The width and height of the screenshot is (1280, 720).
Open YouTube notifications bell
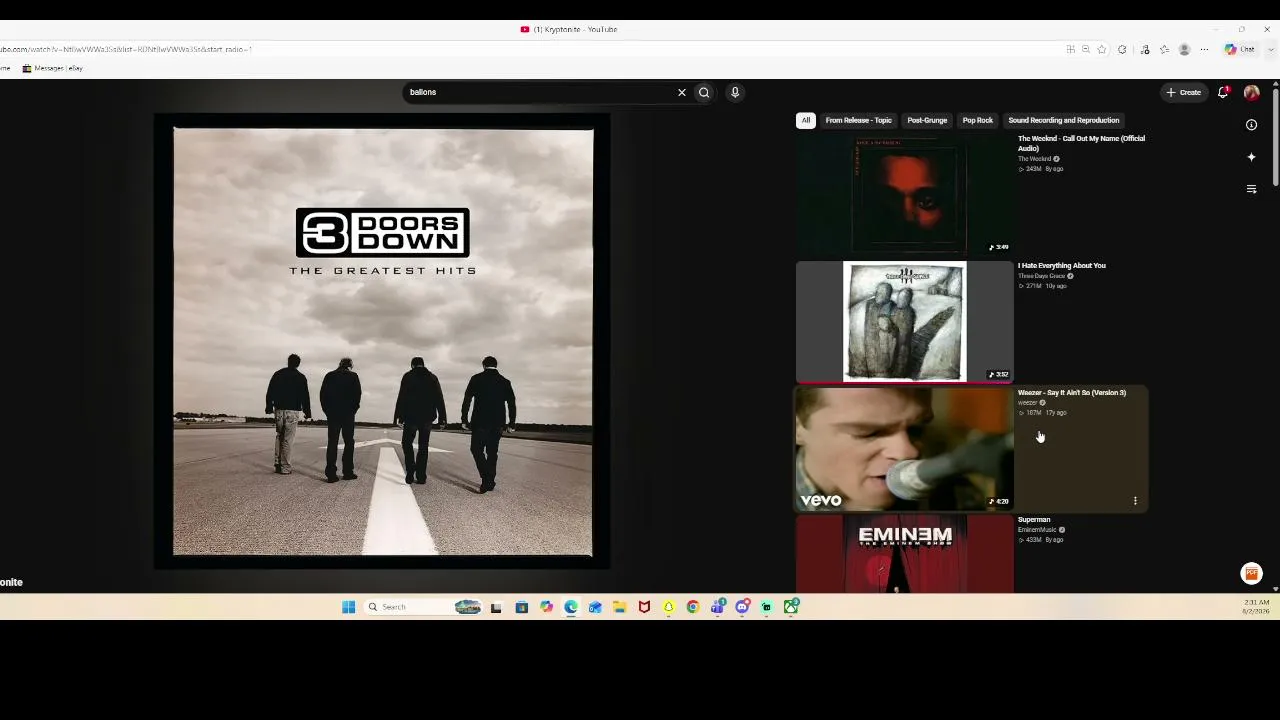pos(1223,92)
